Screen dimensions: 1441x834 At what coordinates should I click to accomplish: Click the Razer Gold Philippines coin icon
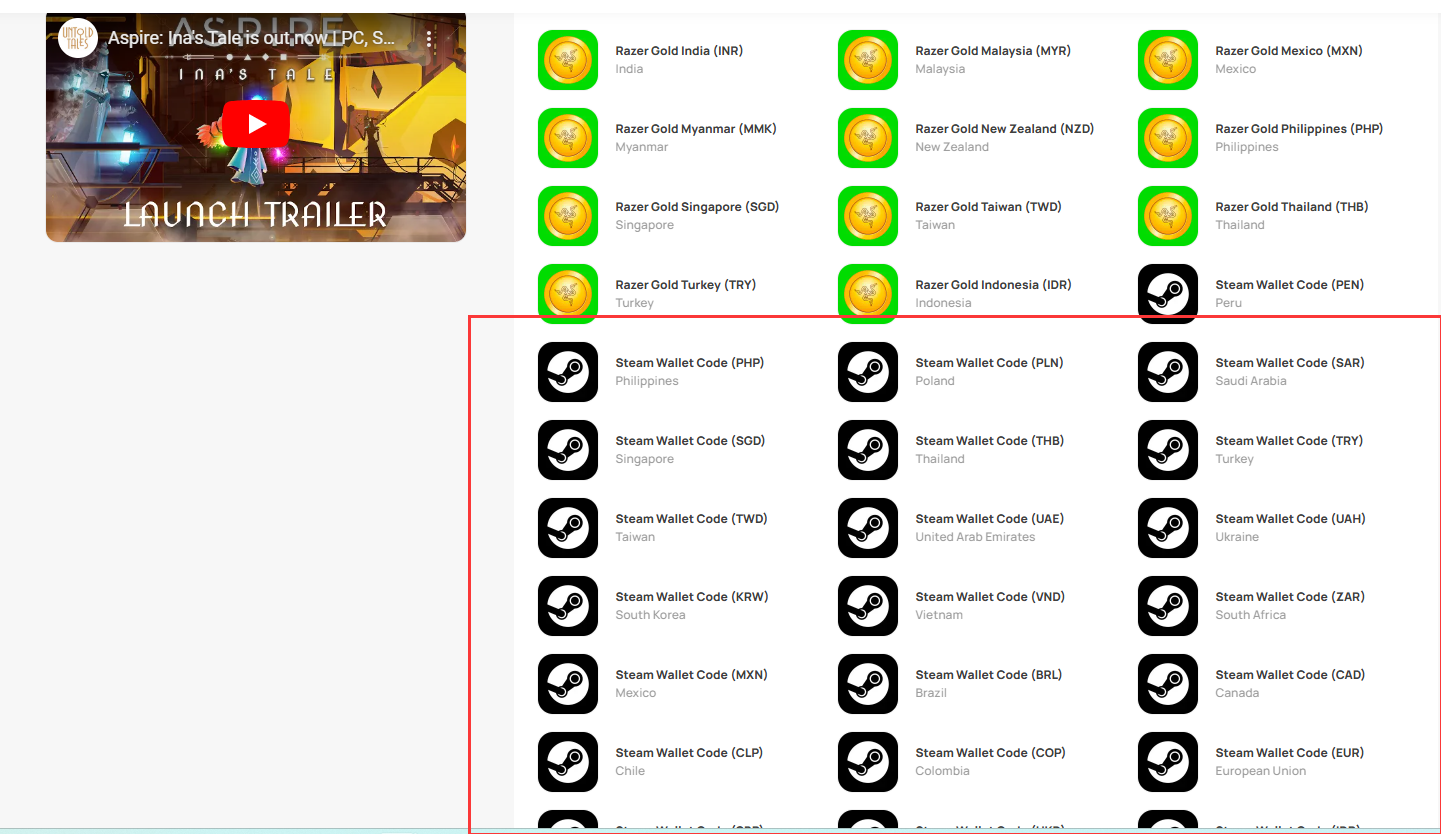tap(1168, 138)
